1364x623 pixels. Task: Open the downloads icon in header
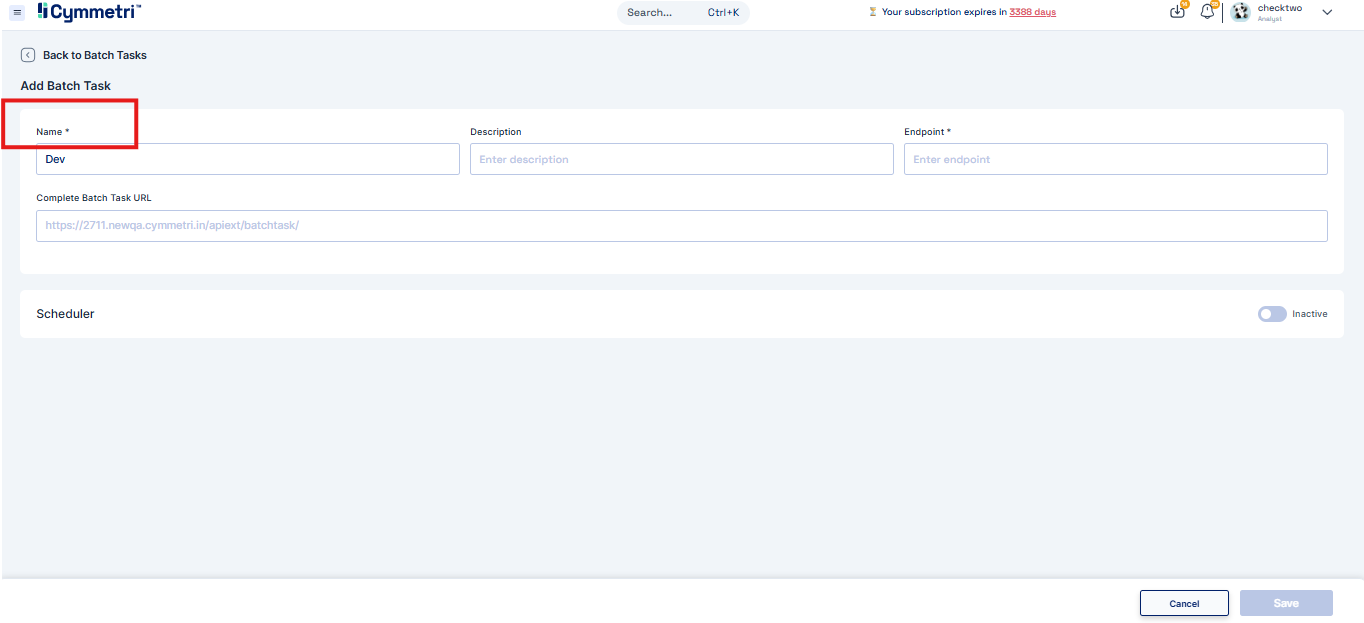pos(1177,12)
